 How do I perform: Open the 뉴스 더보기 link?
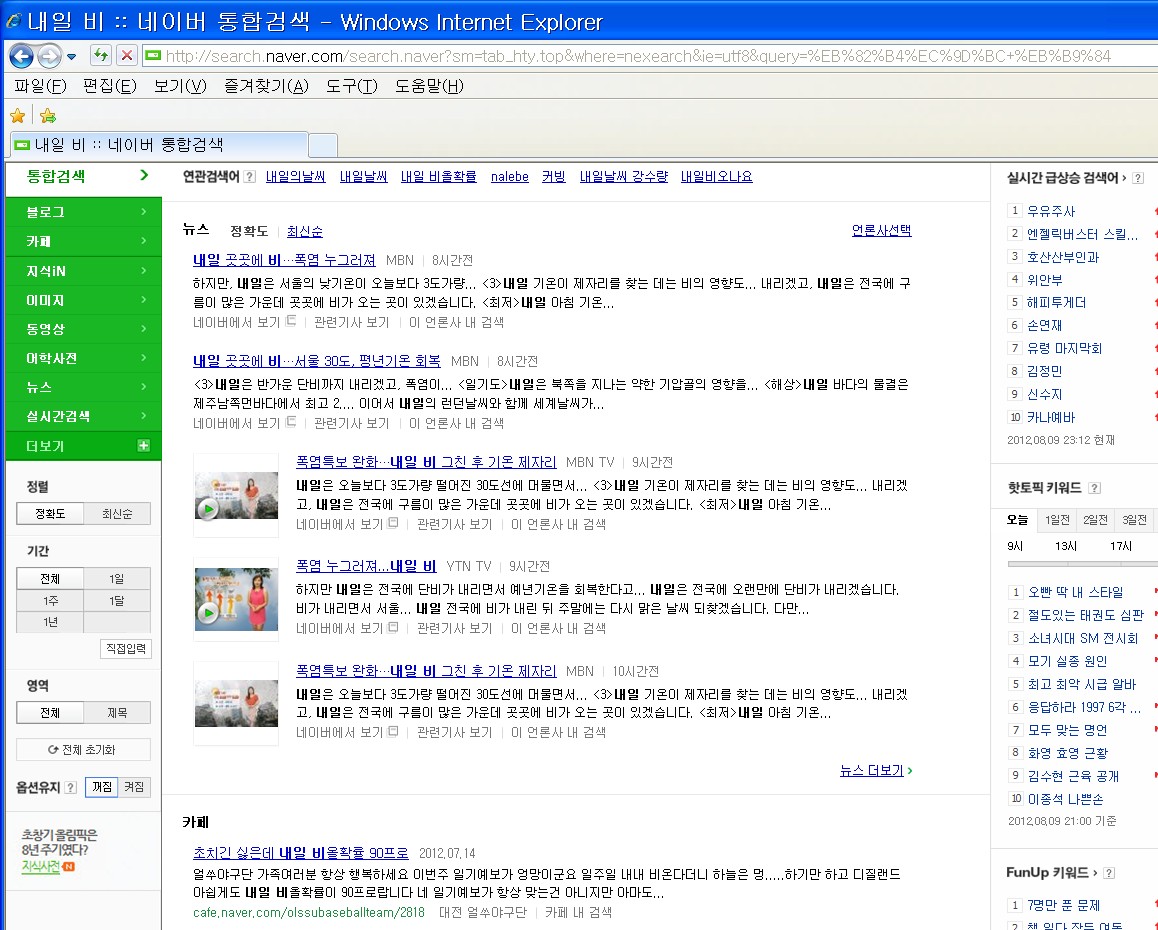tap(876, 771)
